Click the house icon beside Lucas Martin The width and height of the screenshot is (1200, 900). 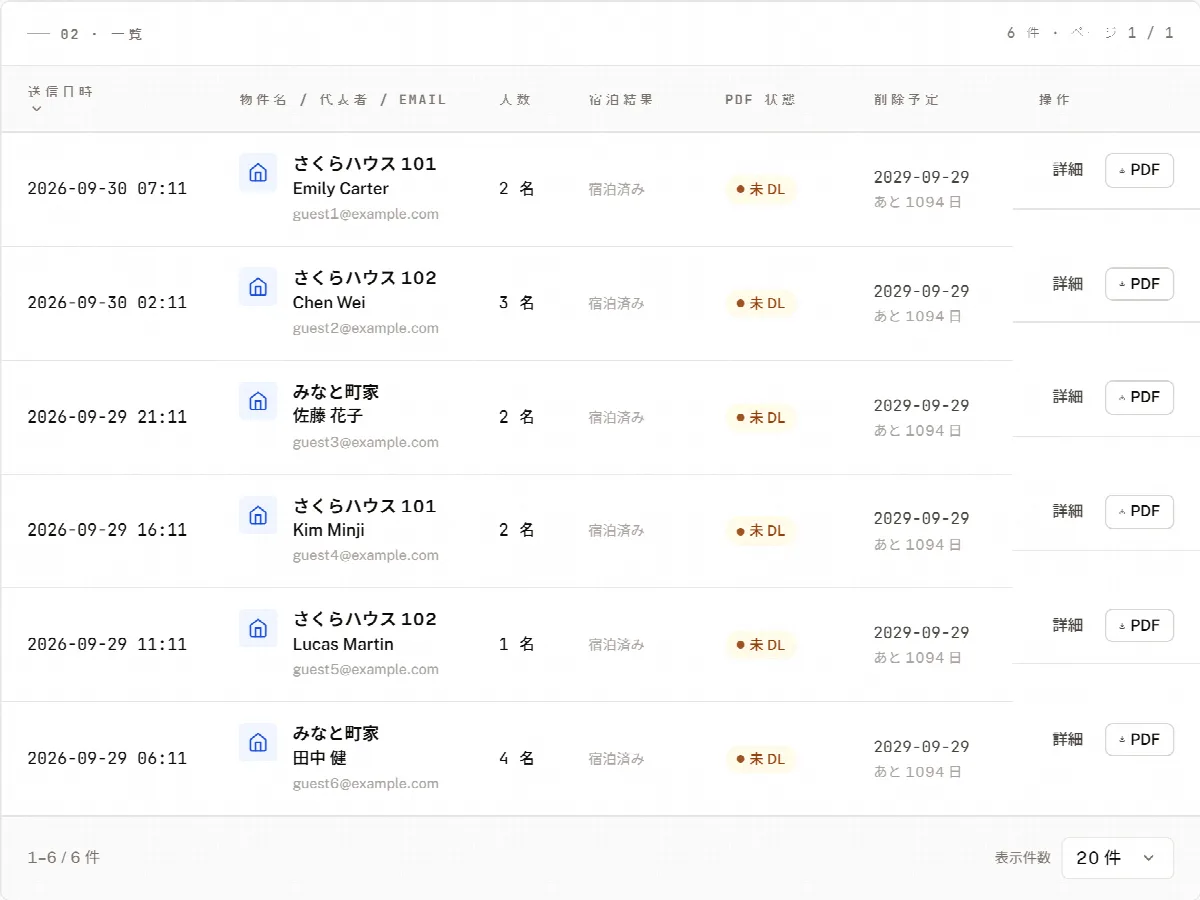coord(258,628)
